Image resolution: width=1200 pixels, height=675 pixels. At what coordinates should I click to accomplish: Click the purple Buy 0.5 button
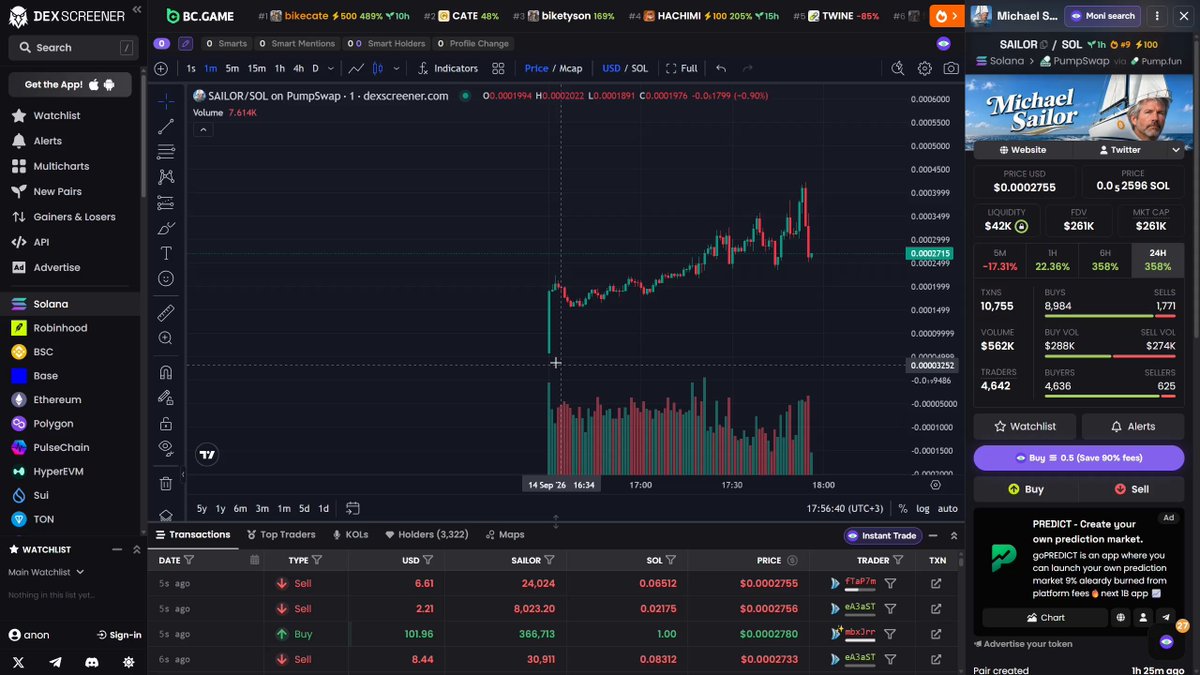[x=1078, y=458]
